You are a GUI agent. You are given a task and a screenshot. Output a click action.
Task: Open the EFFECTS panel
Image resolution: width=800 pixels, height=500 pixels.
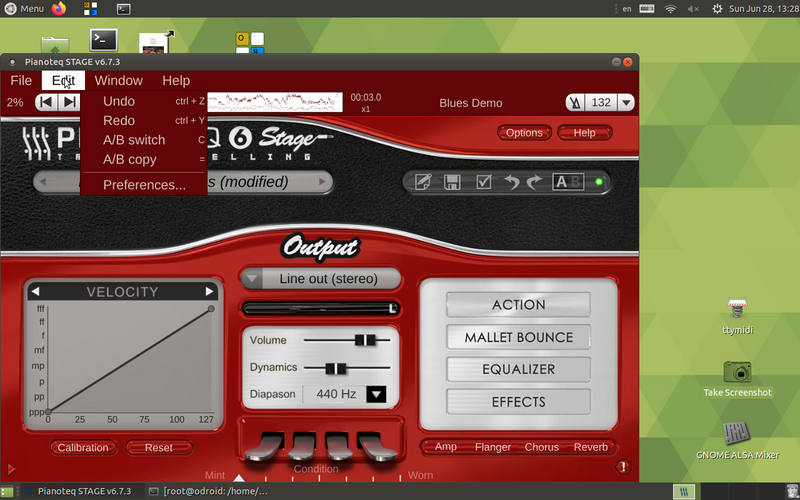(x=518, y=402)
